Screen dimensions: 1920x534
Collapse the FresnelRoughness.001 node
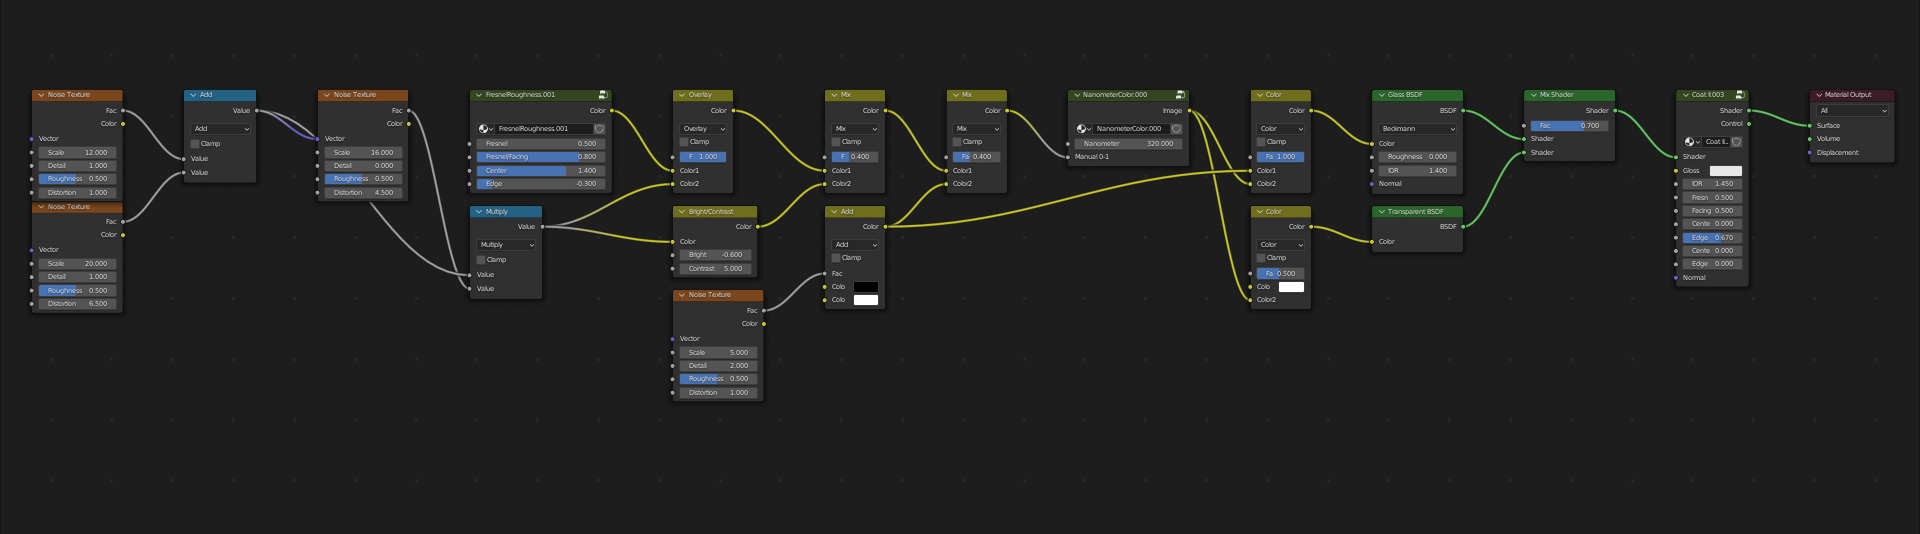click(478, 95)
